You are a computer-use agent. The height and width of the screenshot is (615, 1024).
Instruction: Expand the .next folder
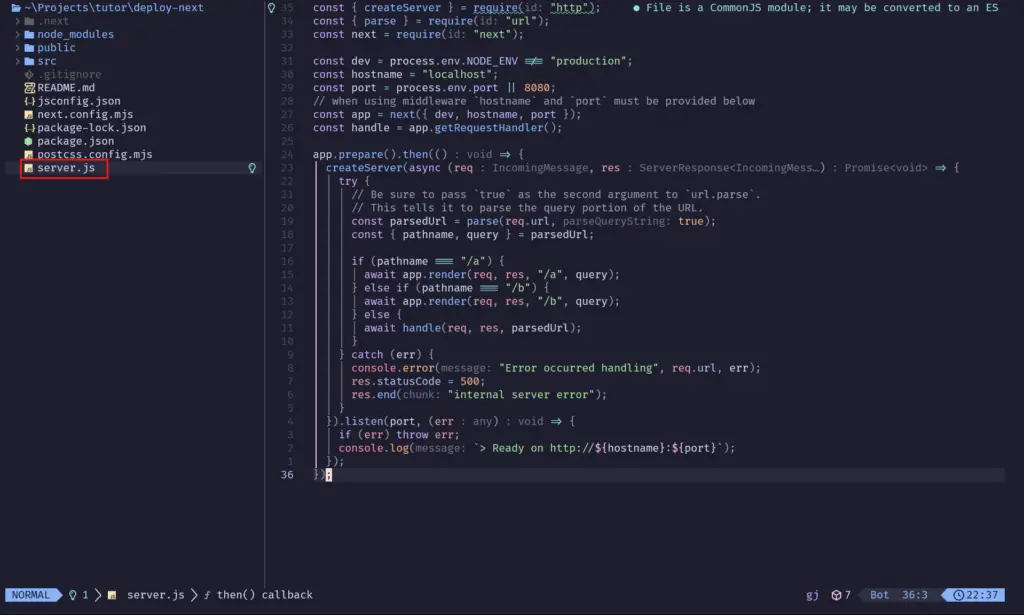pos(18,20)
